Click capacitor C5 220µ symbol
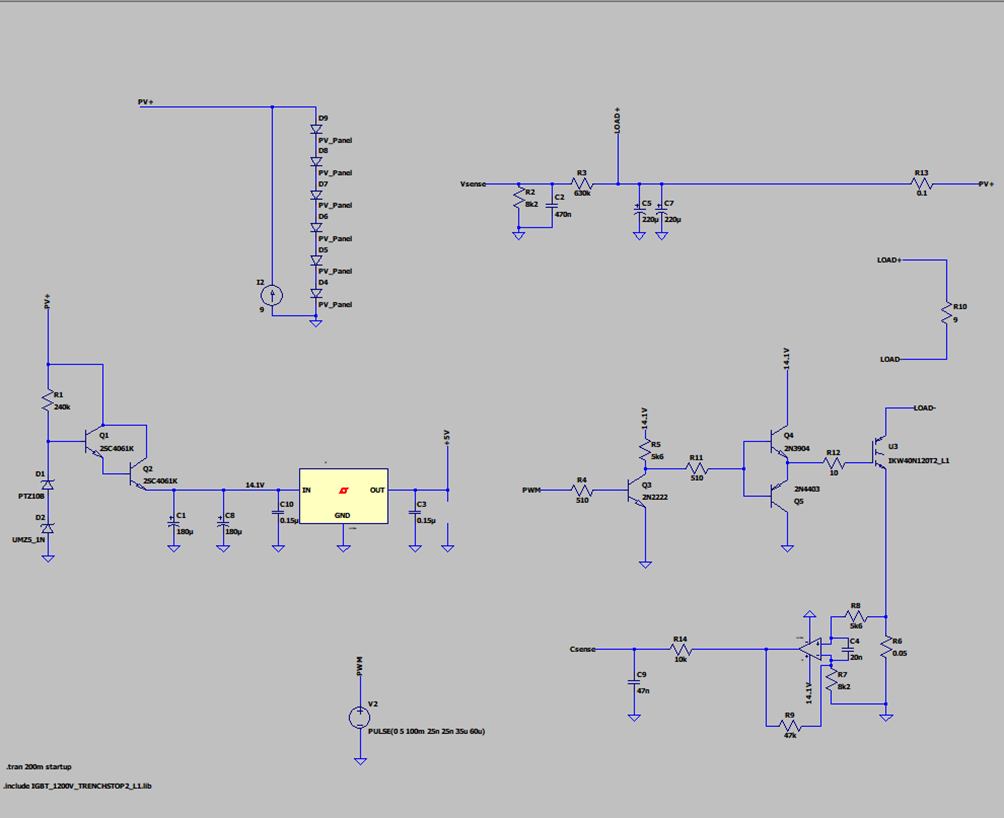Image resolution: width=1004 pixels, height=818 pixels. tap(639, 209)
